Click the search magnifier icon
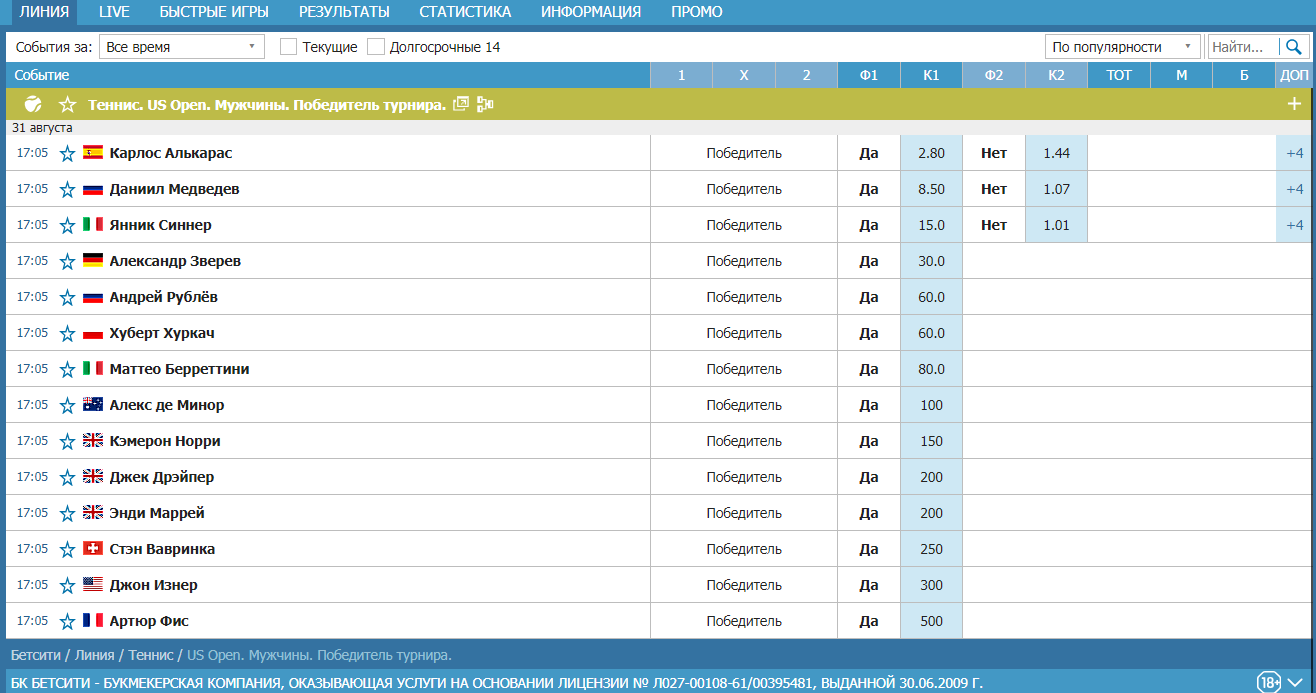 (x=1294, y=47)
